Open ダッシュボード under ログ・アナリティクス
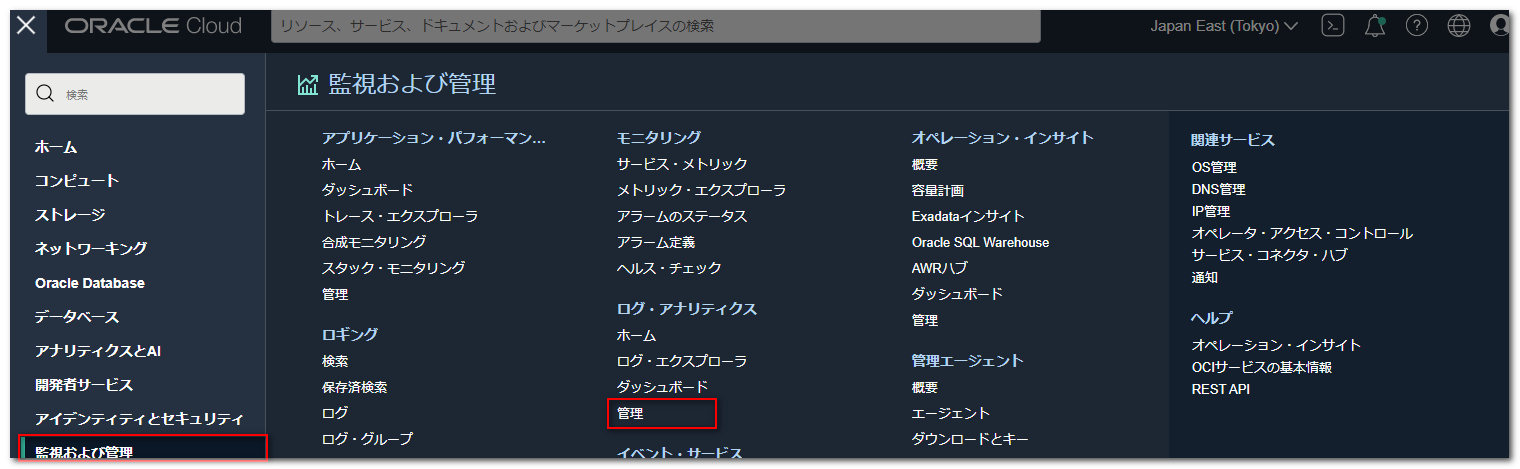Image resolution: width=1520 pixels, height=469 pixels. [662, 387]
